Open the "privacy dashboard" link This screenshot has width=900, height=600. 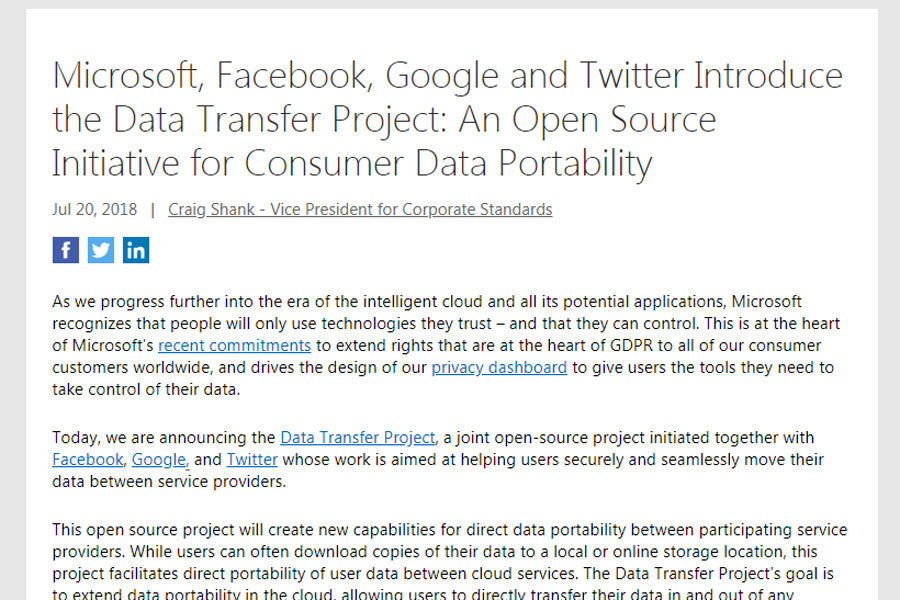pyautogui.click(x=499, y=368)
